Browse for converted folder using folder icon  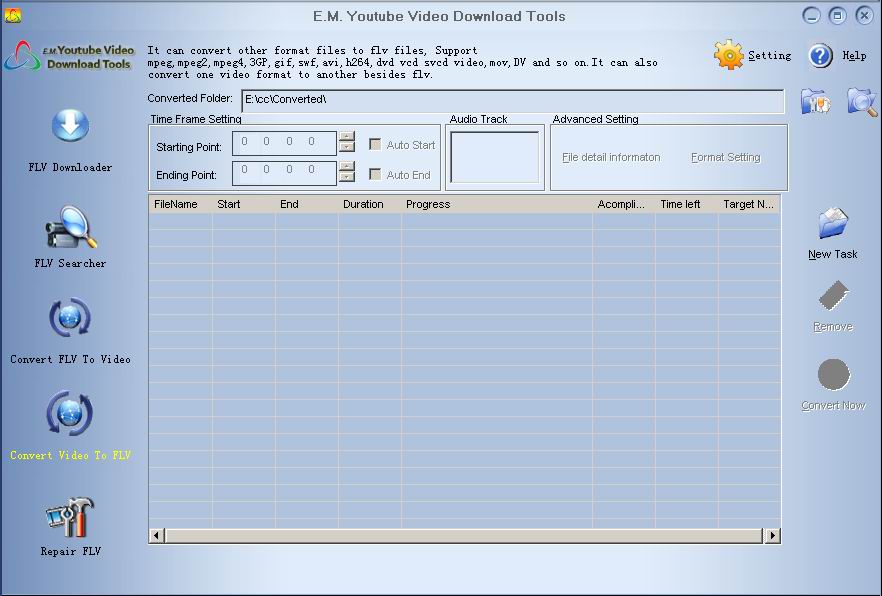point(815,102)
